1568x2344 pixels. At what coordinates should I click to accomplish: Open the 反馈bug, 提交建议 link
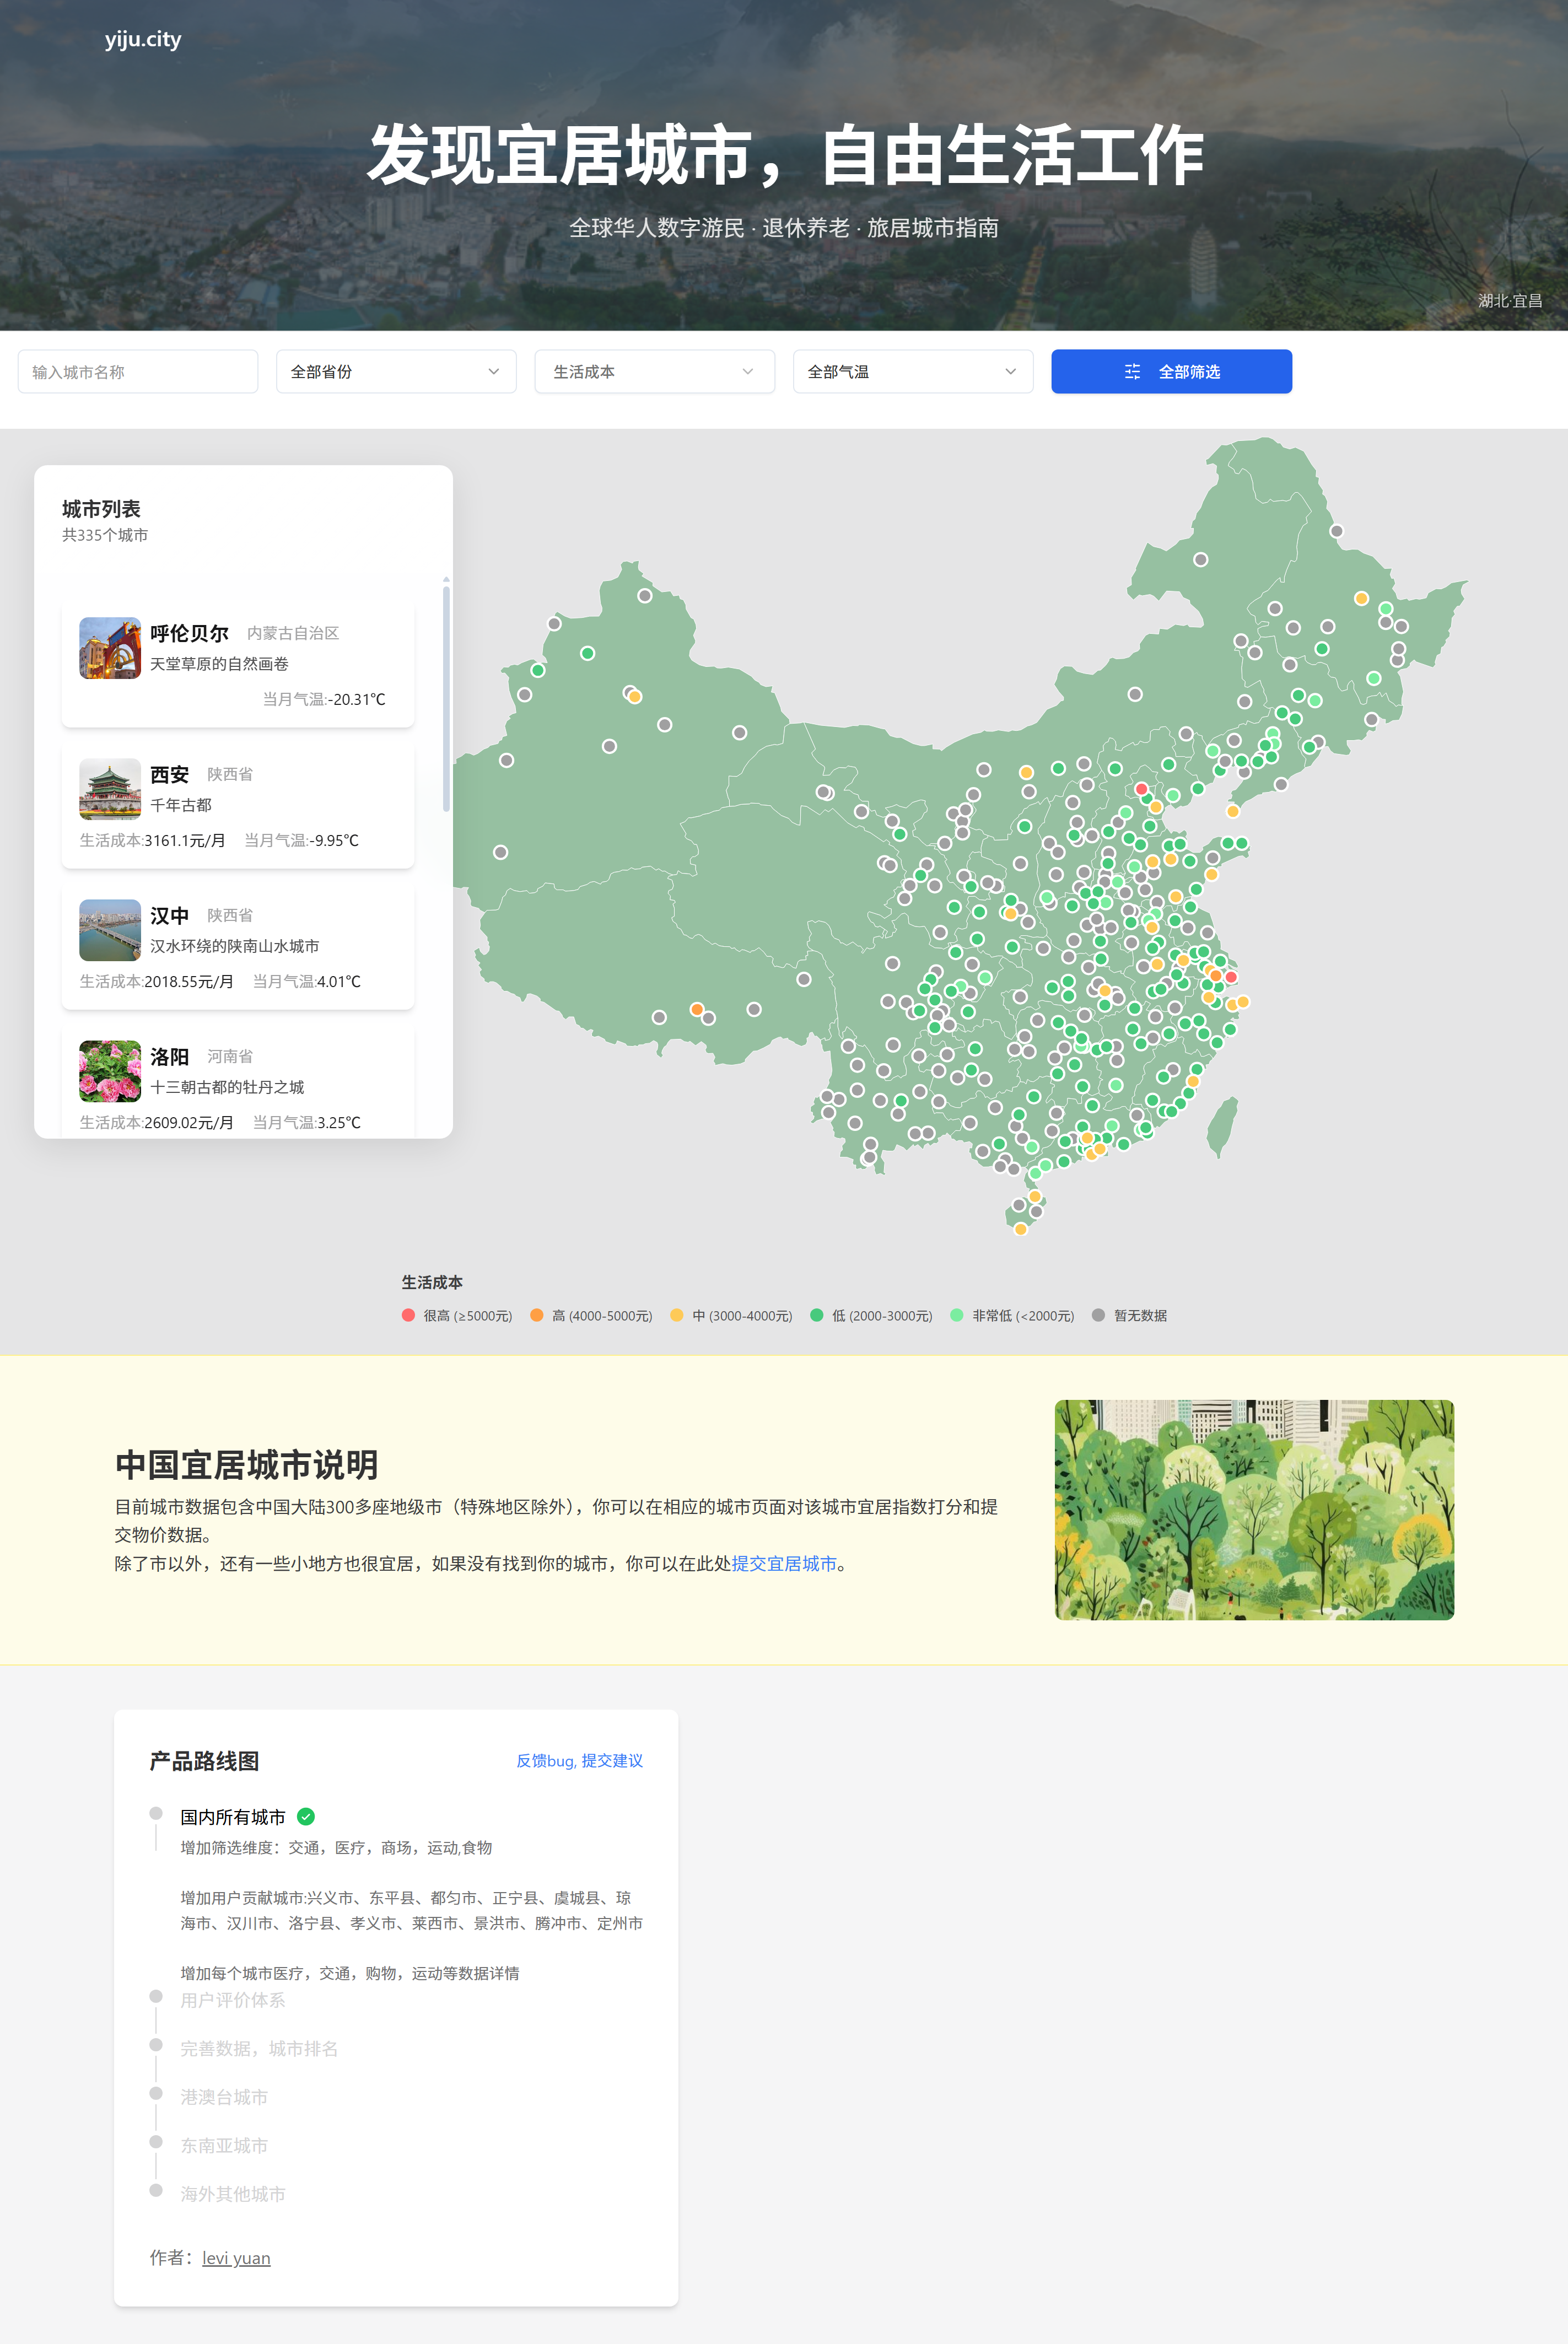tap(579, 1761)
